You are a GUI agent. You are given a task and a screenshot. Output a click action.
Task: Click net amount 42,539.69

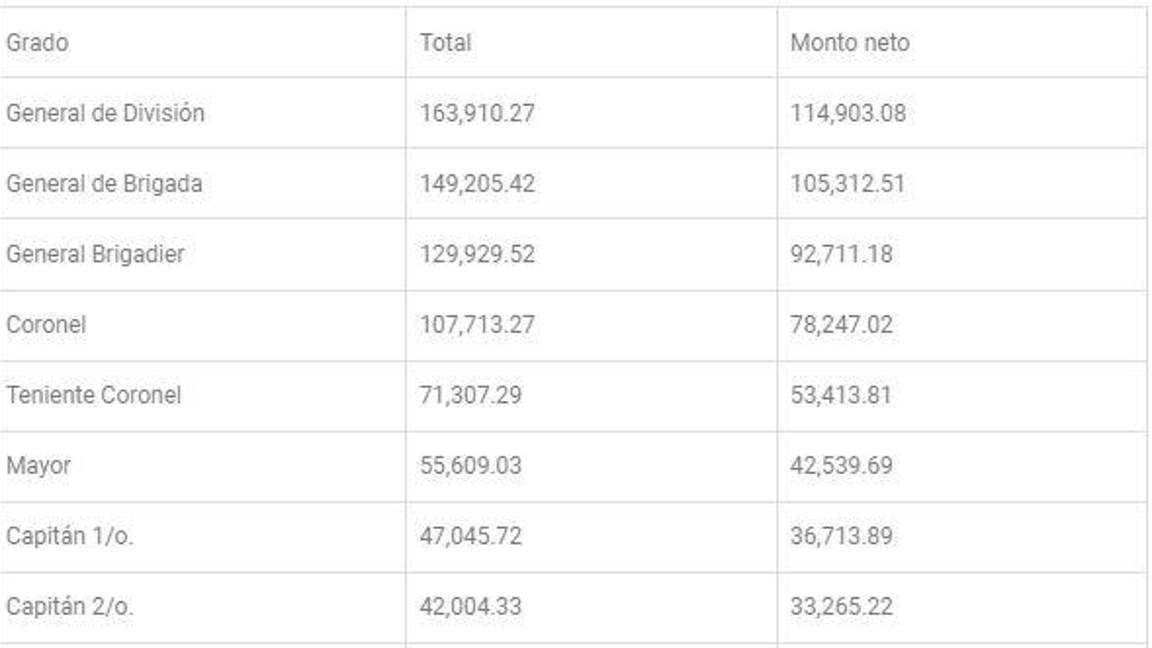841,466
